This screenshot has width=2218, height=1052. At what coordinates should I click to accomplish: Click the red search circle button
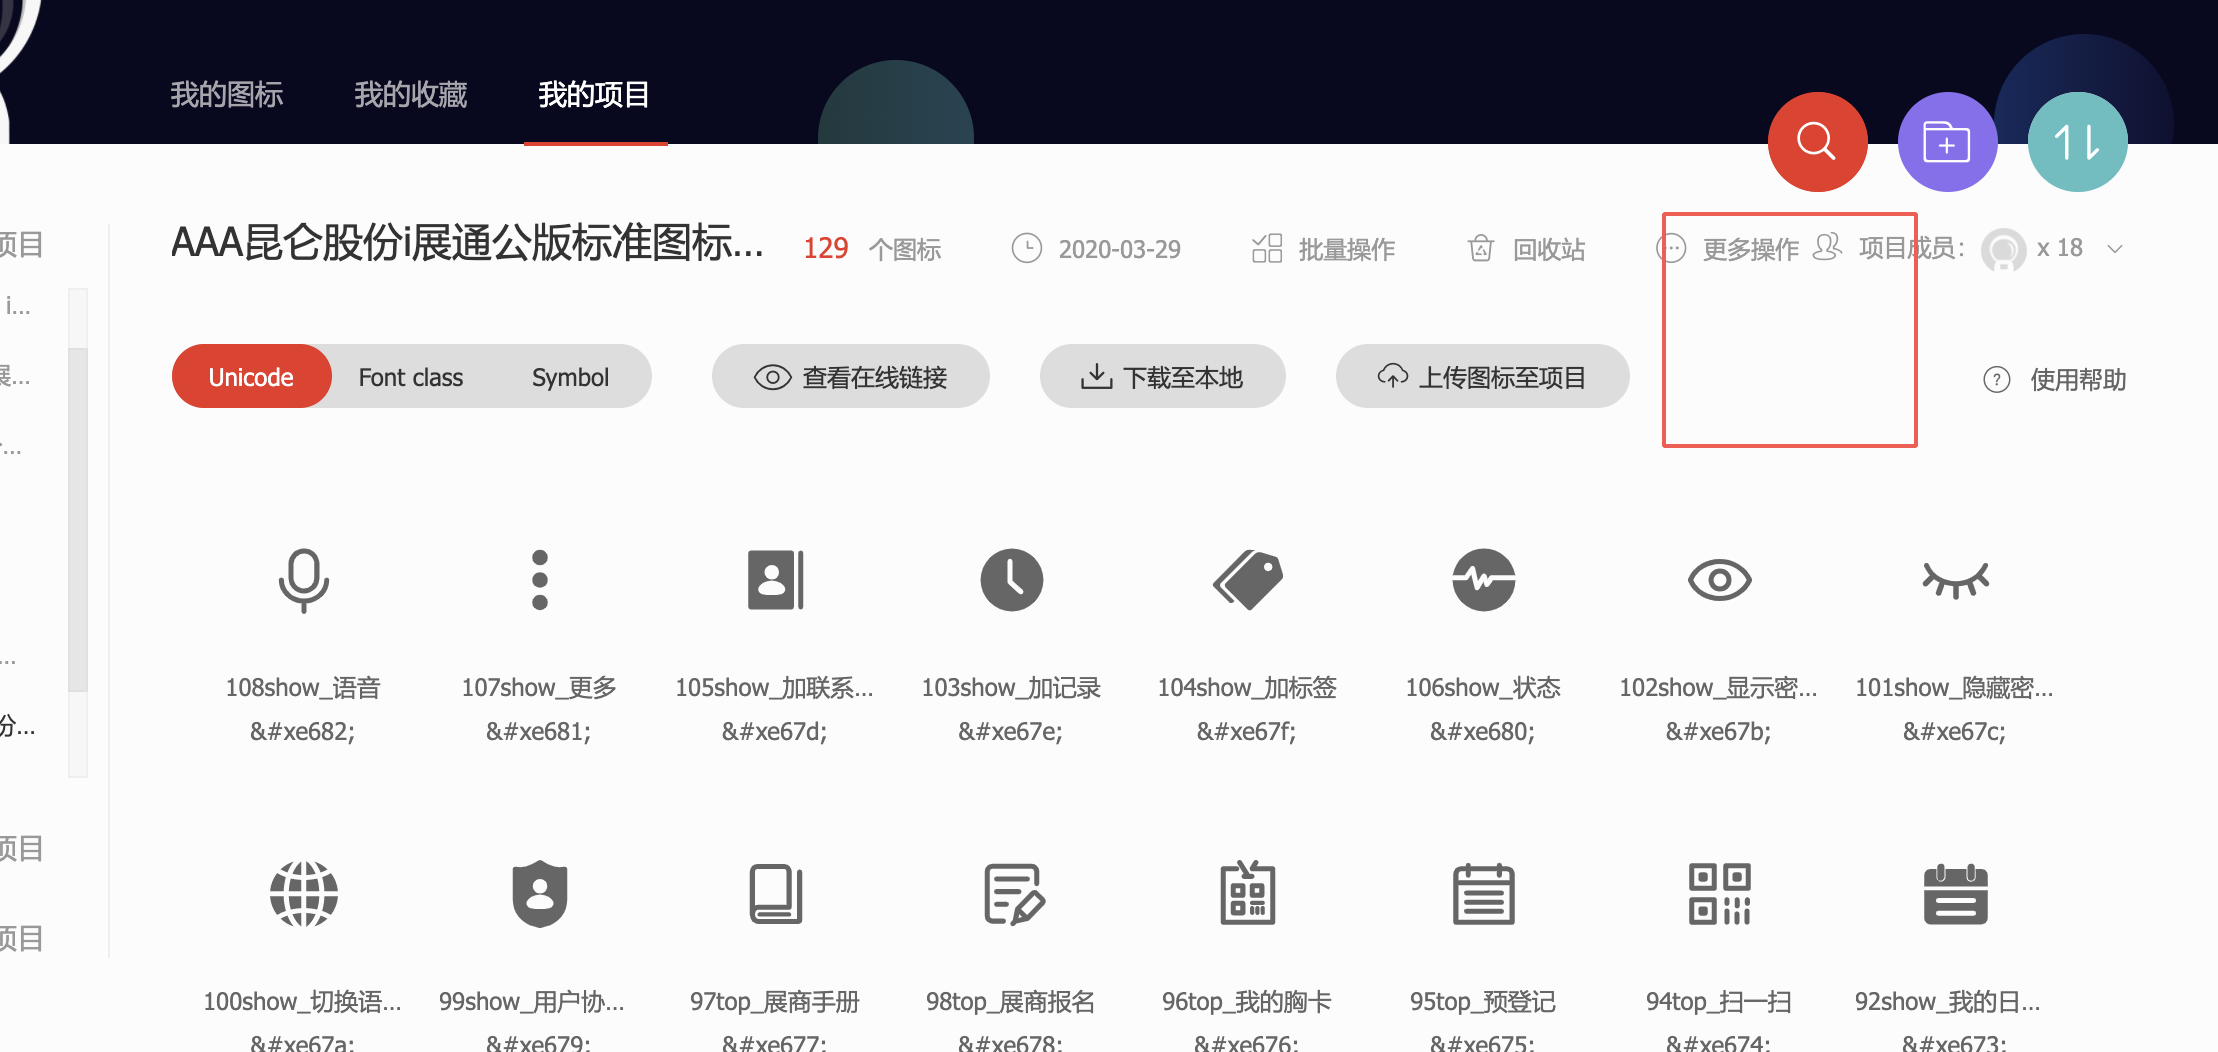point(1817,142)
